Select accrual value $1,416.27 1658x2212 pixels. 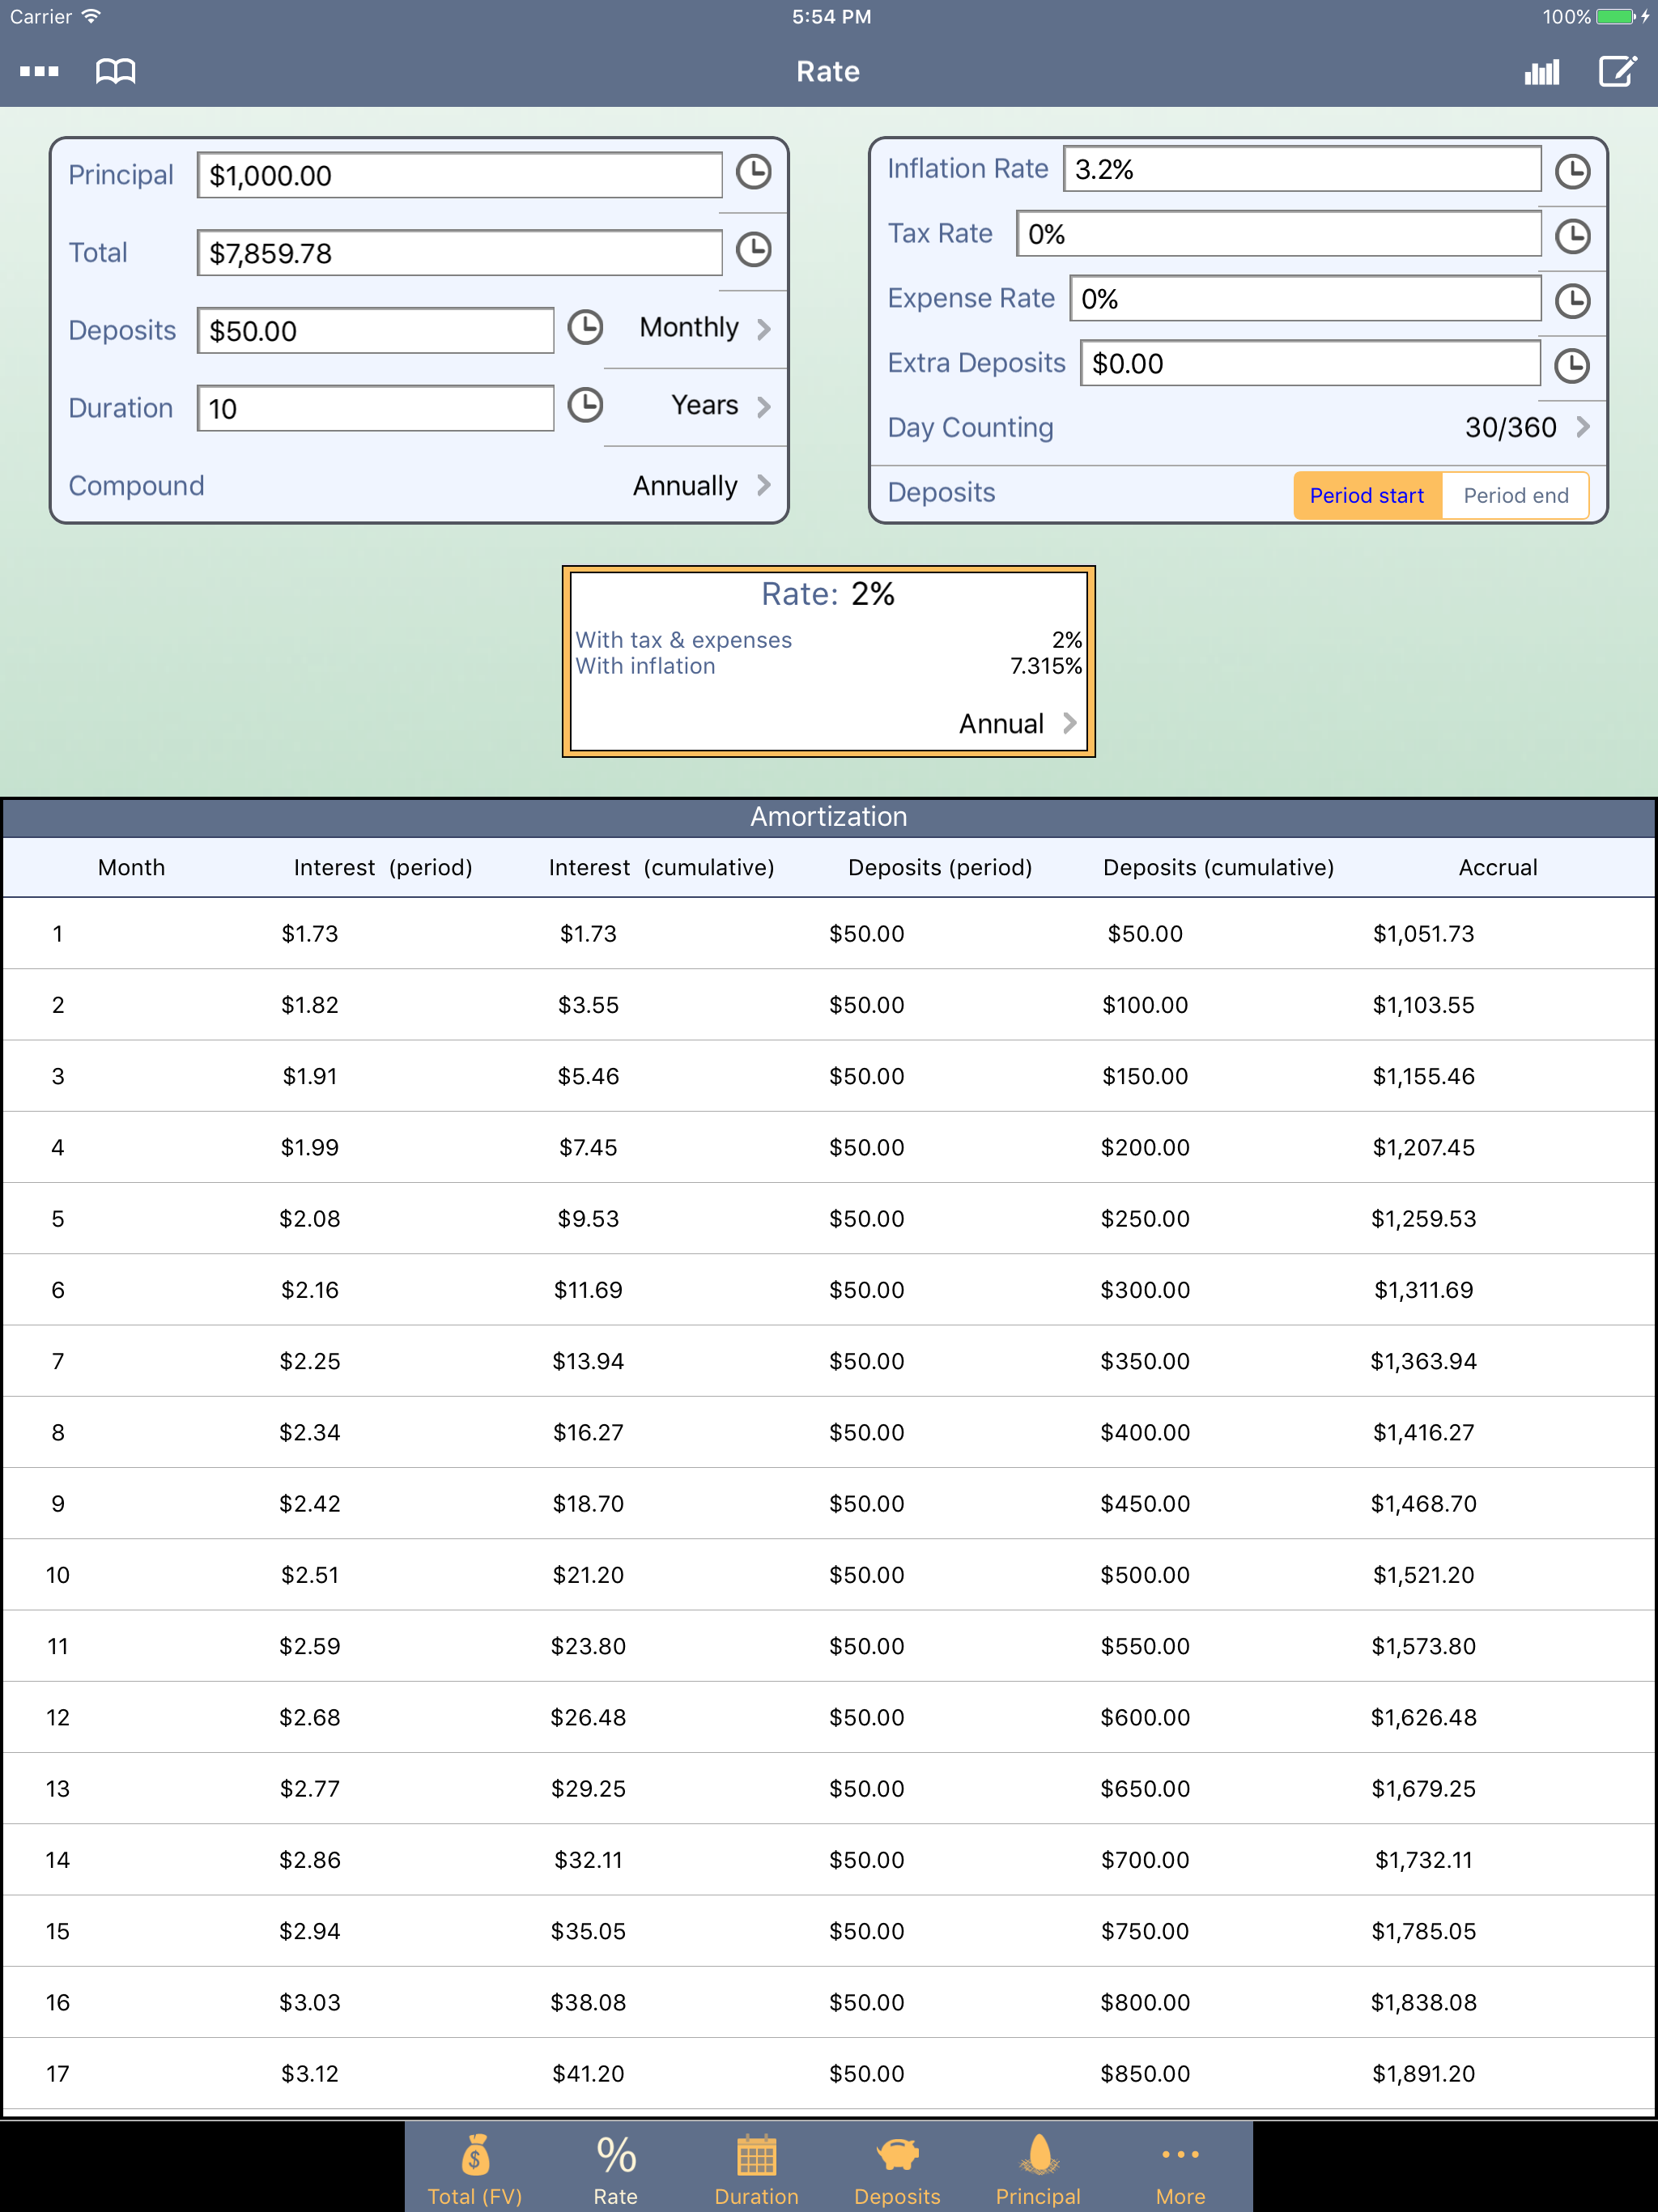tap(1423, 1433)
